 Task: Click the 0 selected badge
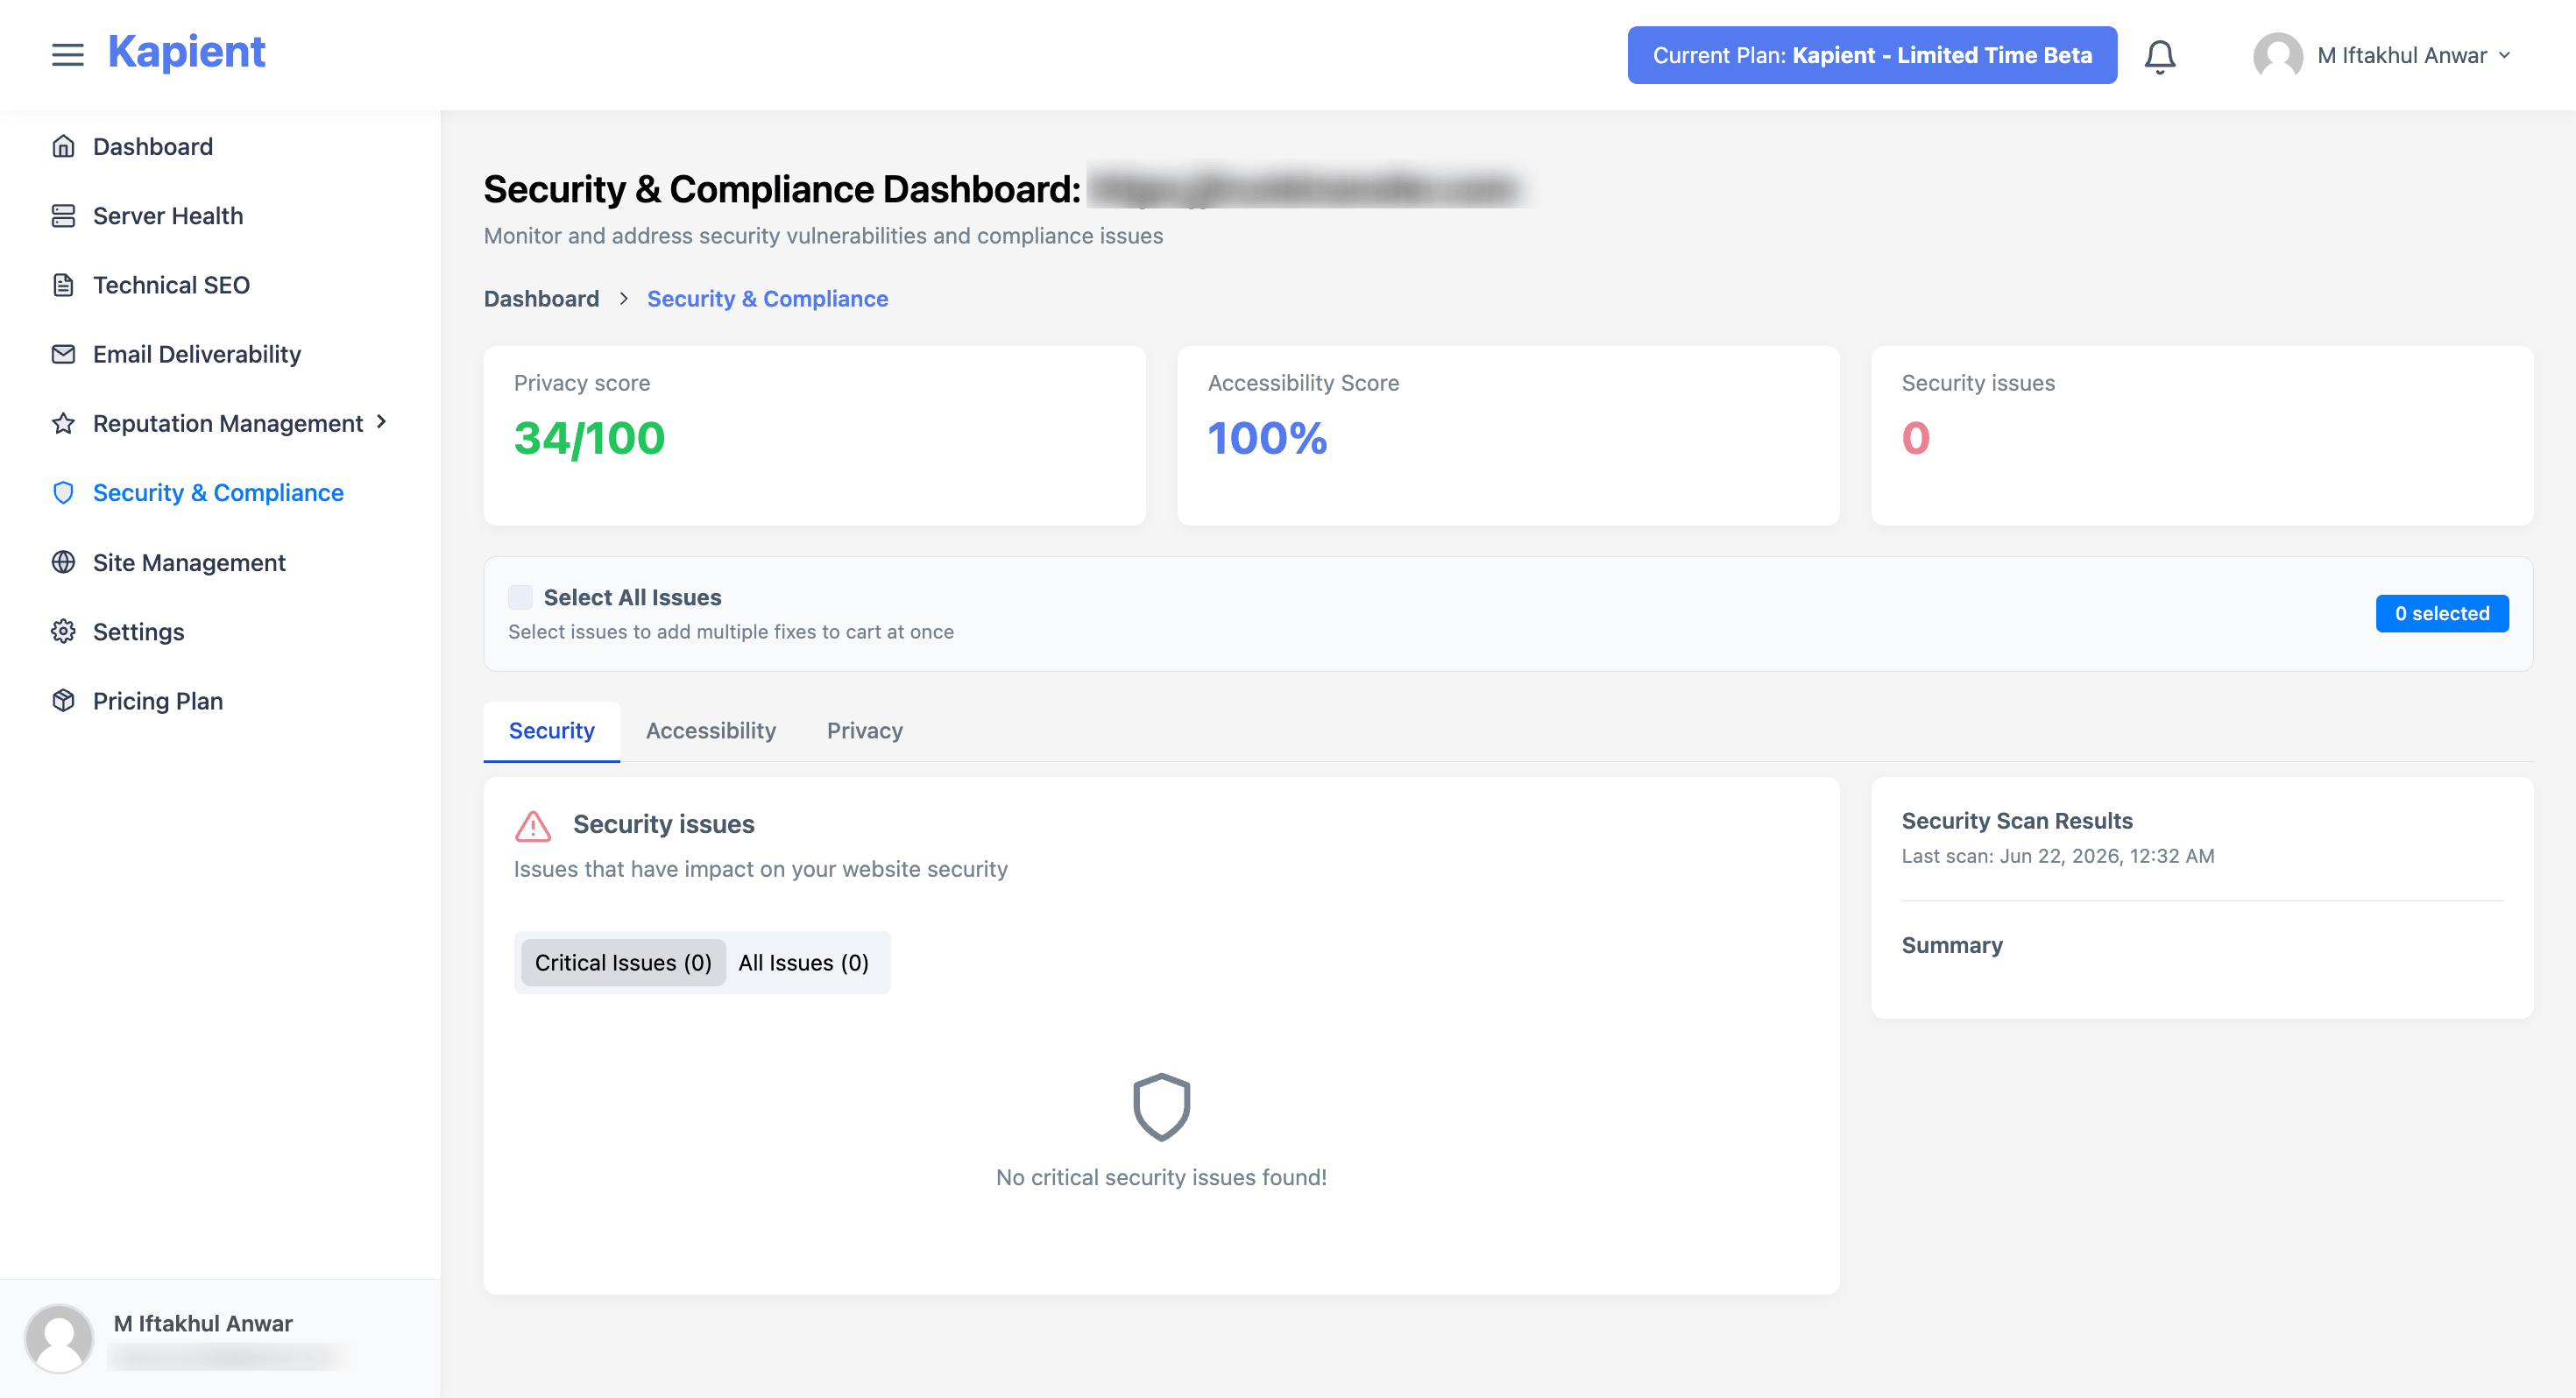(2441, 613)
